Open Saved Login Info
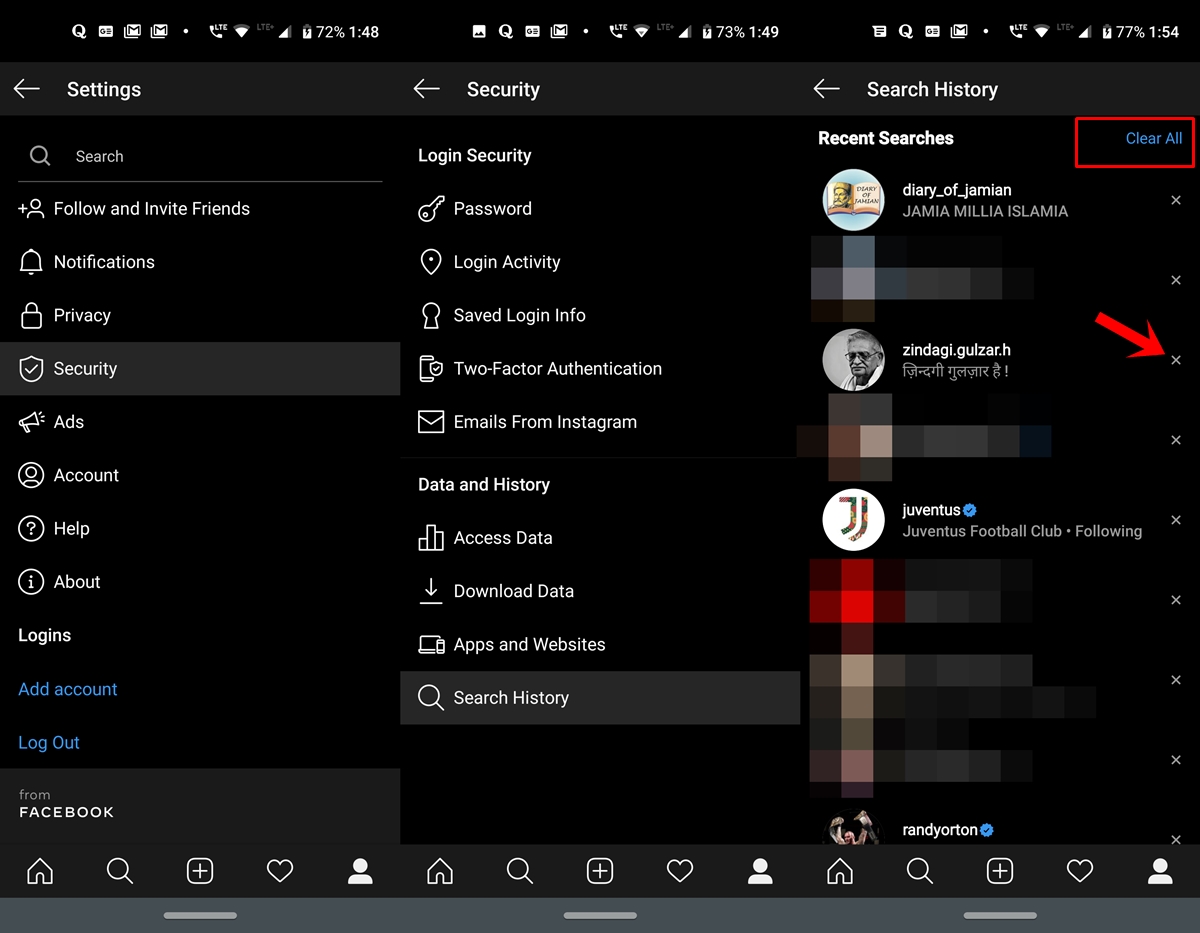The image size is (1200, 933). pos(600,315)
